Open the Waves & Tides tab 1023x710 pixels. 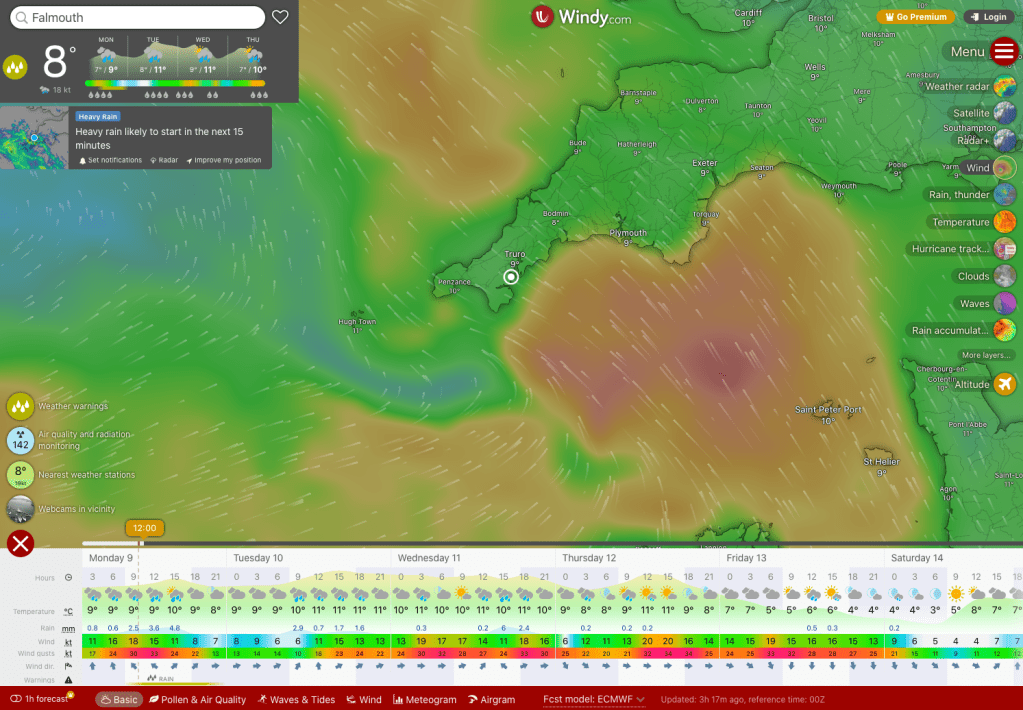pyautogui.click(x=295, y=699)
